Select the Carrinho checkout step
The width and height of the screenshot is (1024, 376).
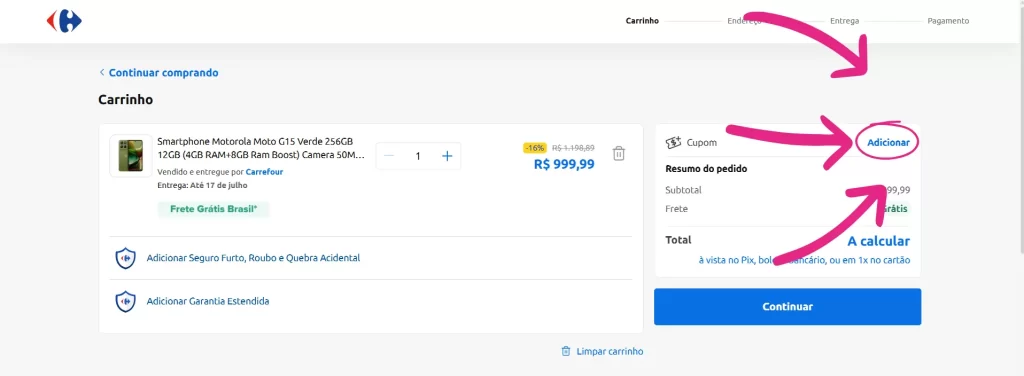click(642, 21)
